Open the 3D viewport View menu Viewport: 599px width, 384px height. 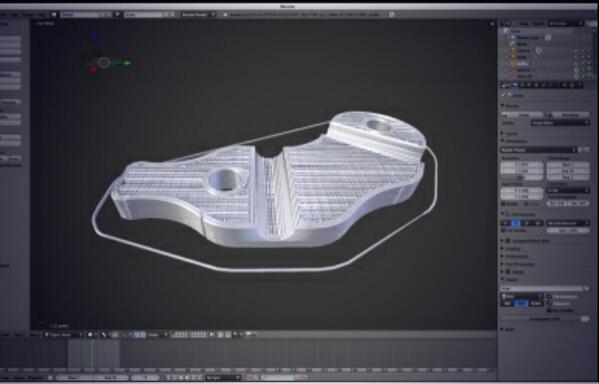click(x=5, y=335)
